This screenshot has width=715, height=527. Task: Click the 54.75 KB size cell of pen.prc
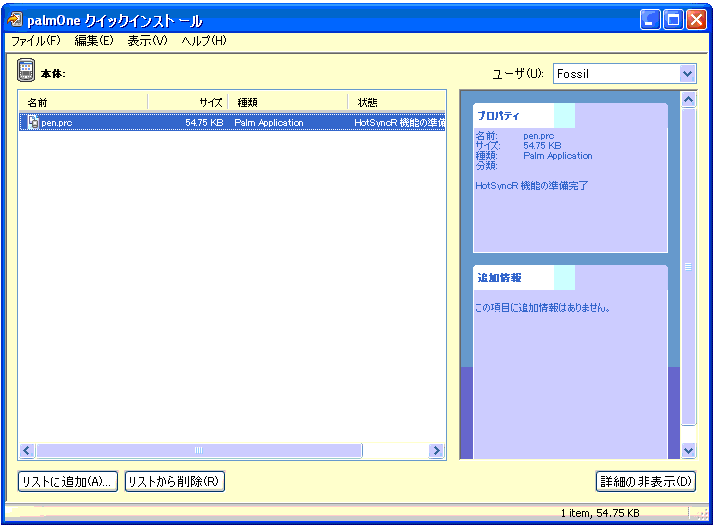click(204, 123)
